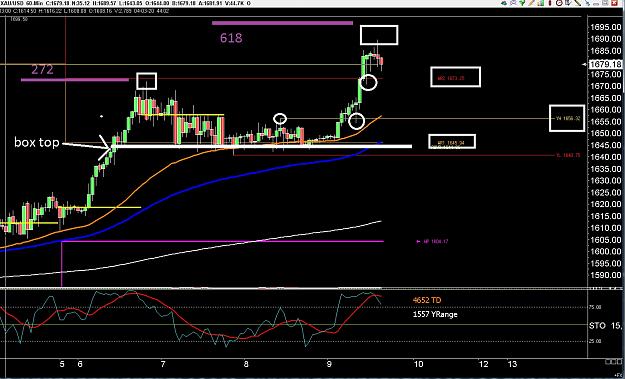This screenshot has height=379, width=625.
Task: Select the diagonal line drawing tool
Action: click(578, 3)
